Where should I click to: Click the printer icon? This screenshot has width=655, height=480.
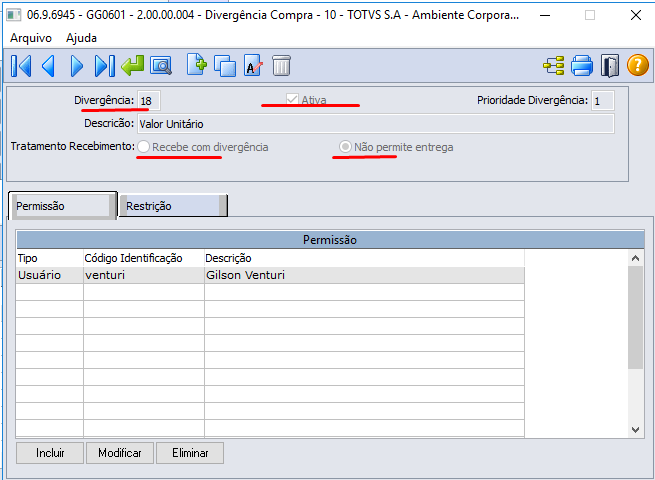582,66
